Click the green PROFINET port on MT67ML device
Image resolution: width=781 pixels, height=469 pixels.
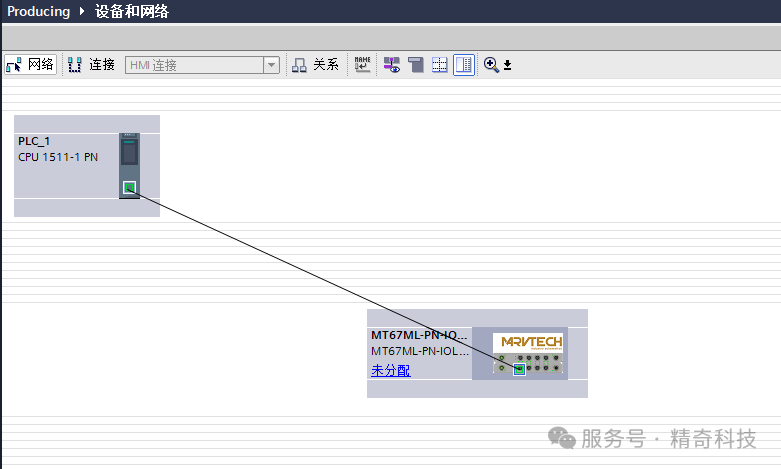pos(520,369)
